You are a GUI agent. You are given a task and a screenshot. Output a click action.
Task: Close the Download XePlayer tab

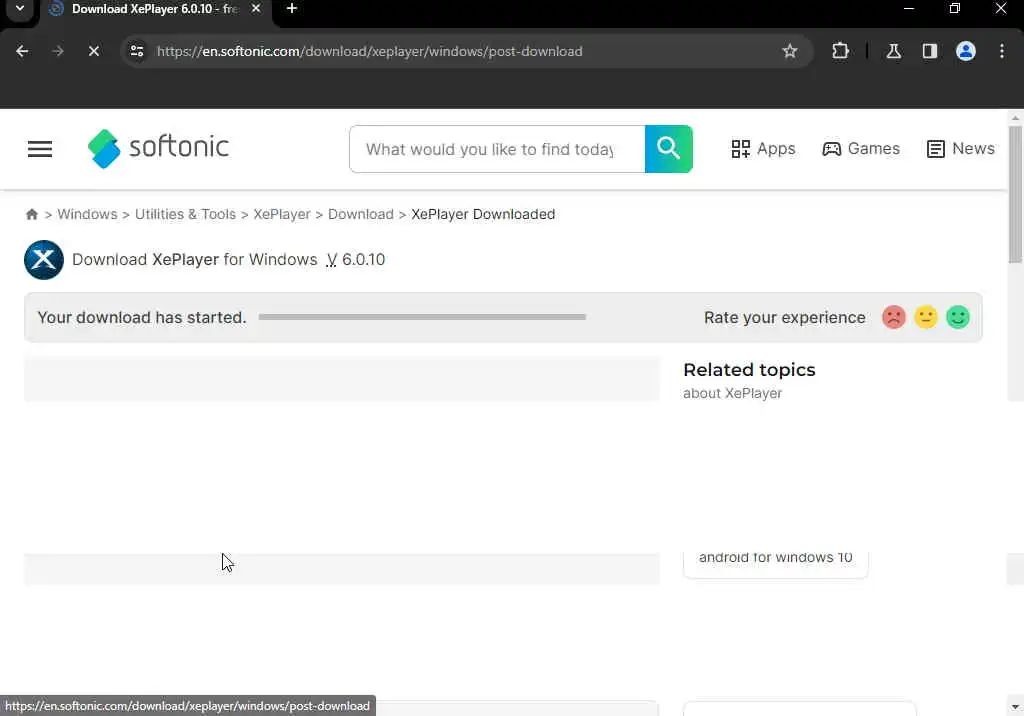point(256,8)
